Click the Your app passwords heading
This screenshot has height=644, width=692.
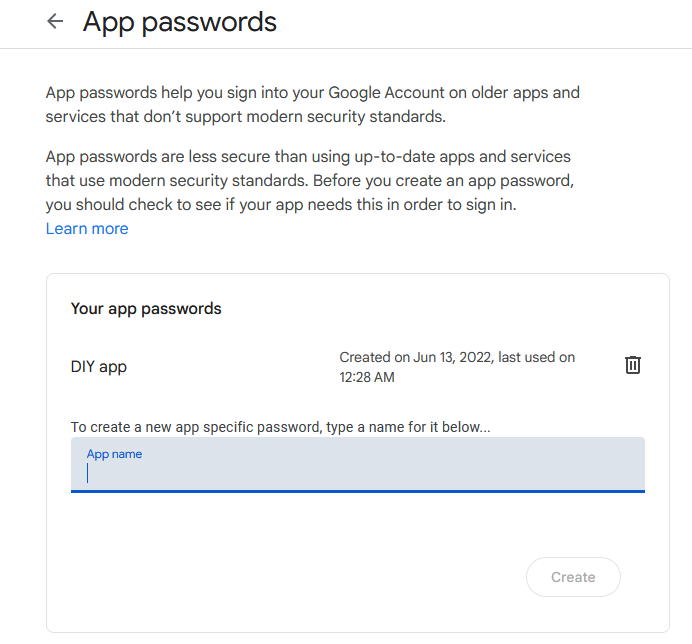[x=146, y=308]
